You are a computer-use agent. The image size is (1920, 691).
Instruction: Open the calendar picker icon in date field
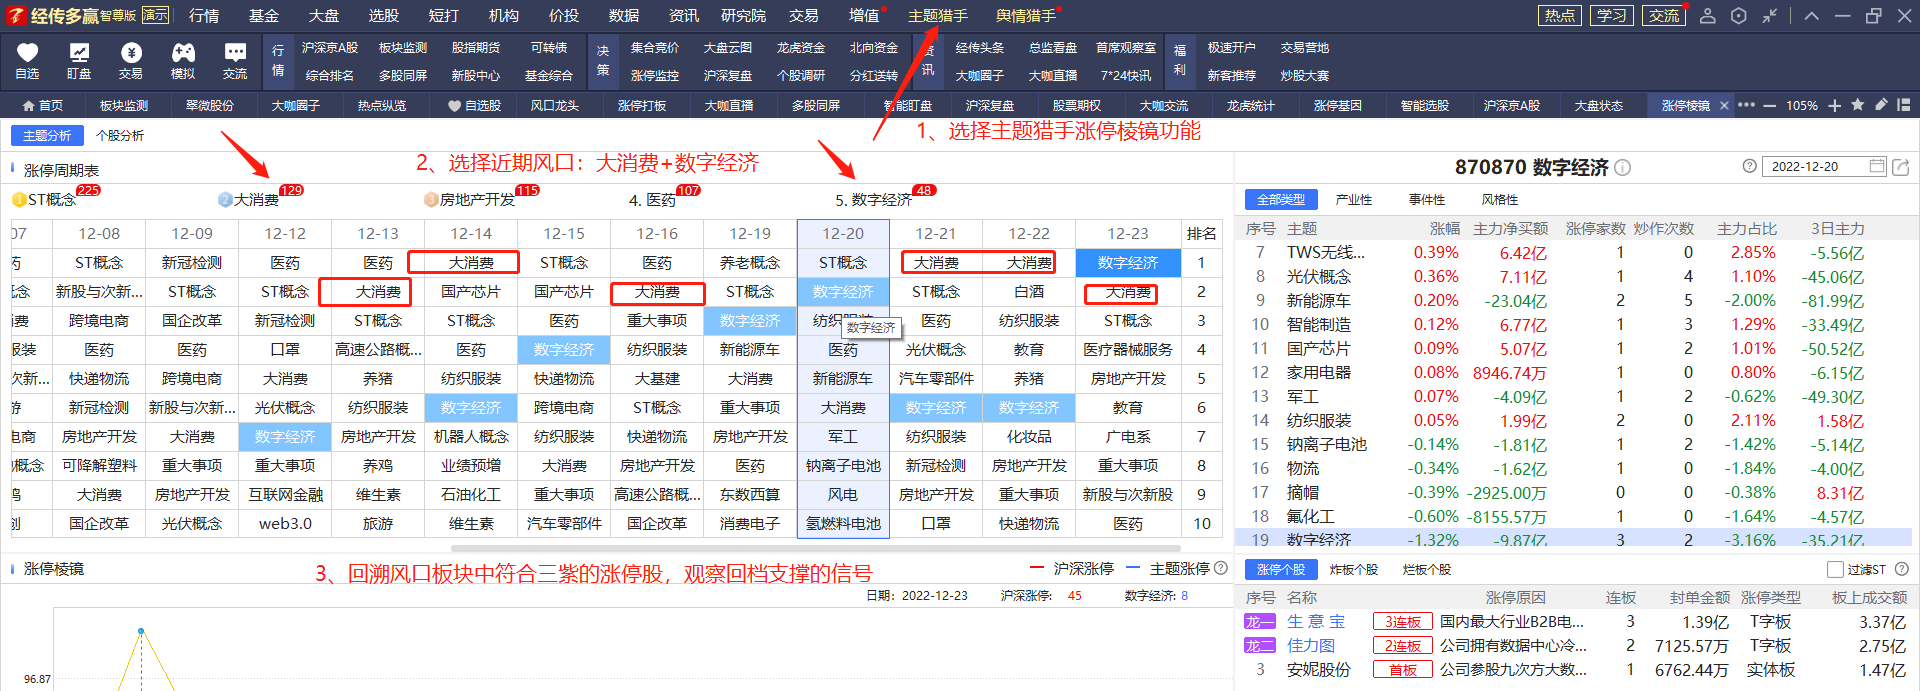[x=1877, y=166]
